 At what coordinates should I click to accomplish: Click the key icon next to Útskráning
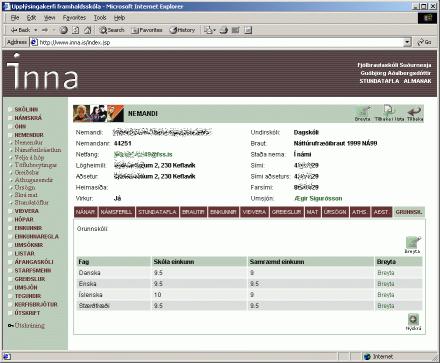pyautogui.click(x=11, y=325)
